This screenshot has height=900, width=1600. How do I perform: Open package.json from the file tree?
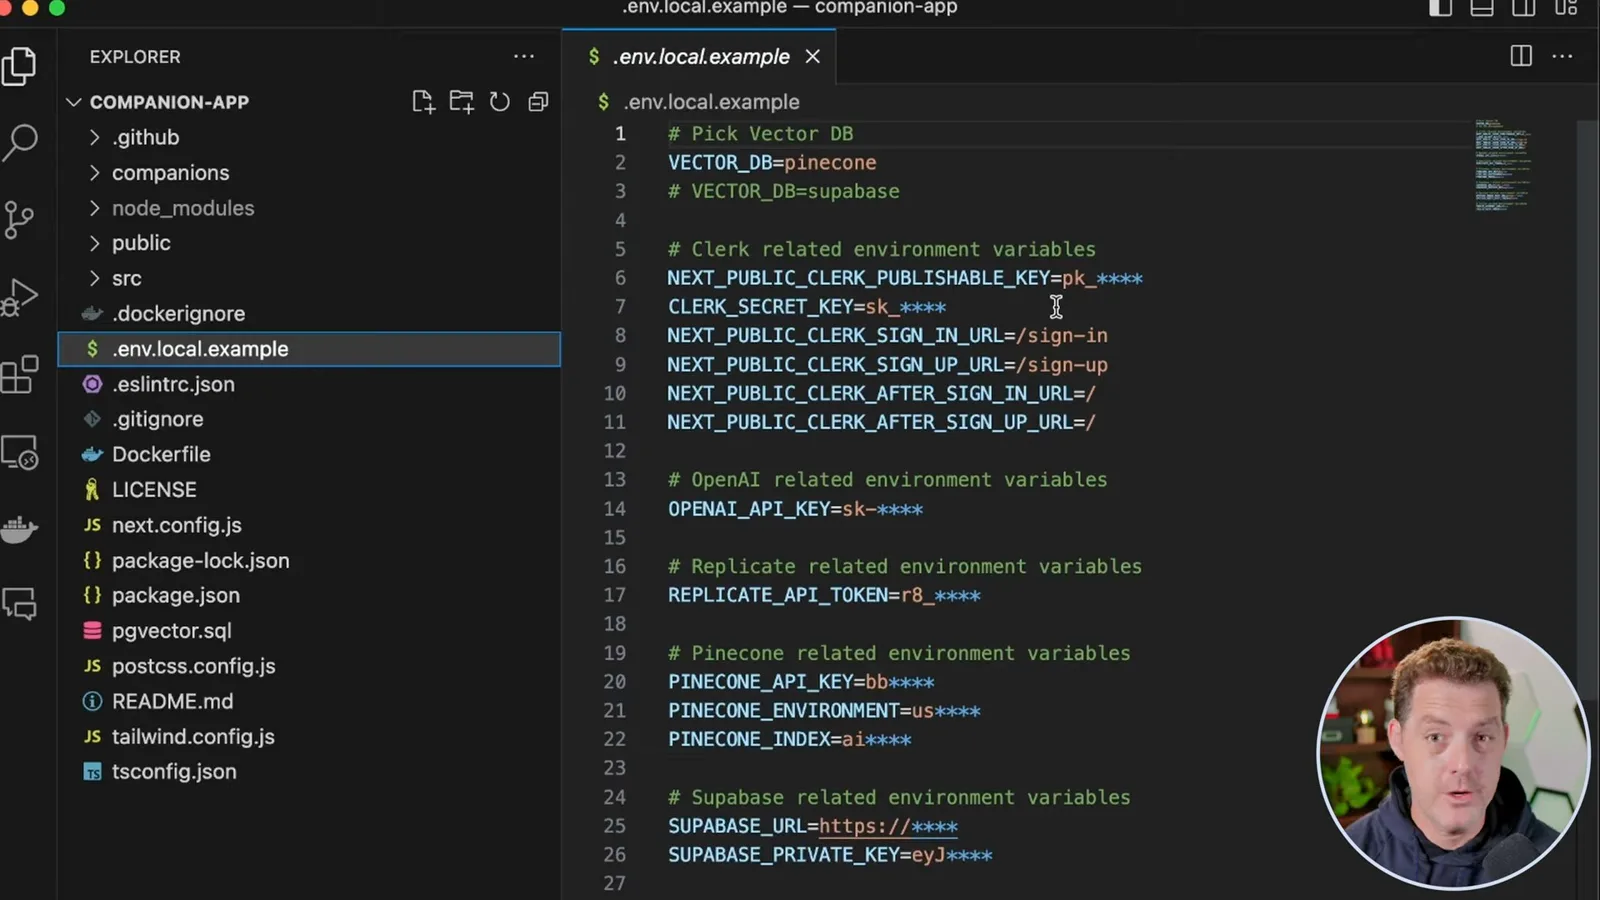pos(175,595)
